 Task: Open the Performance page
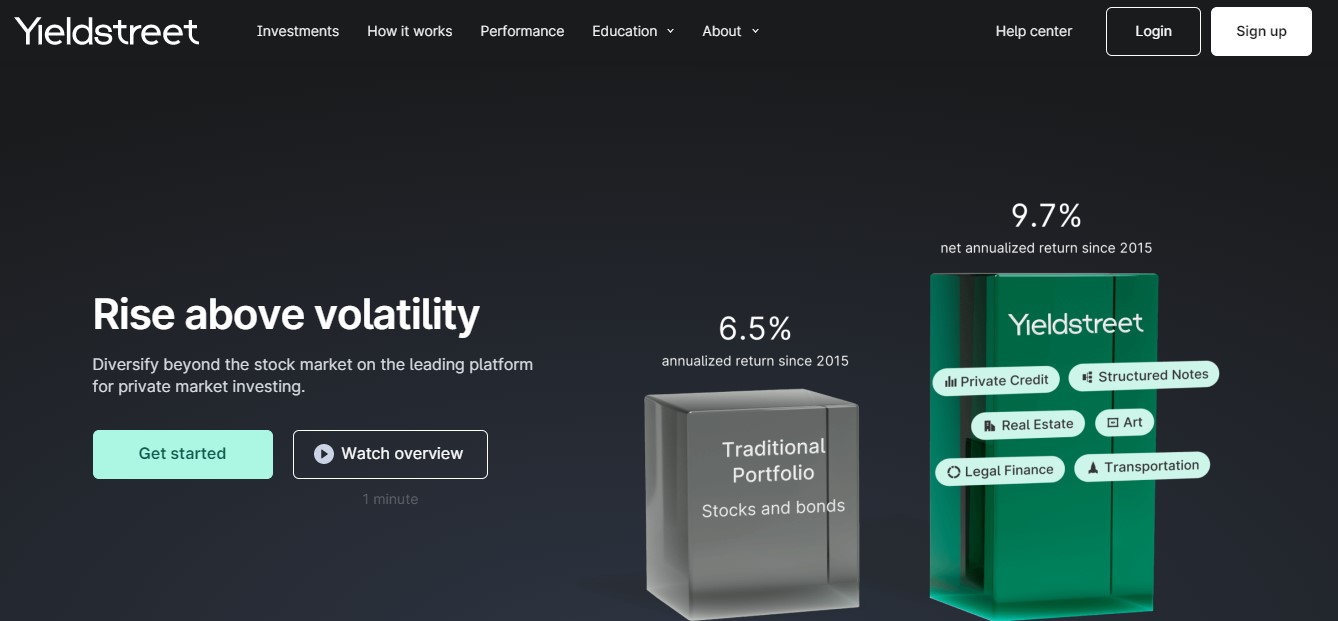522,31
